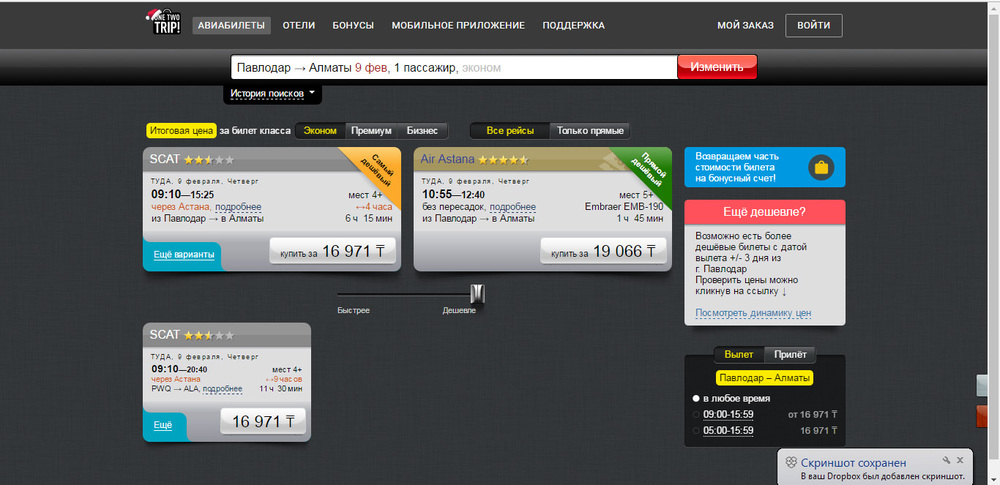Select the 'в любое время' radio option
The width and height of the screenshot is (1000, 485).
(696, 398)
